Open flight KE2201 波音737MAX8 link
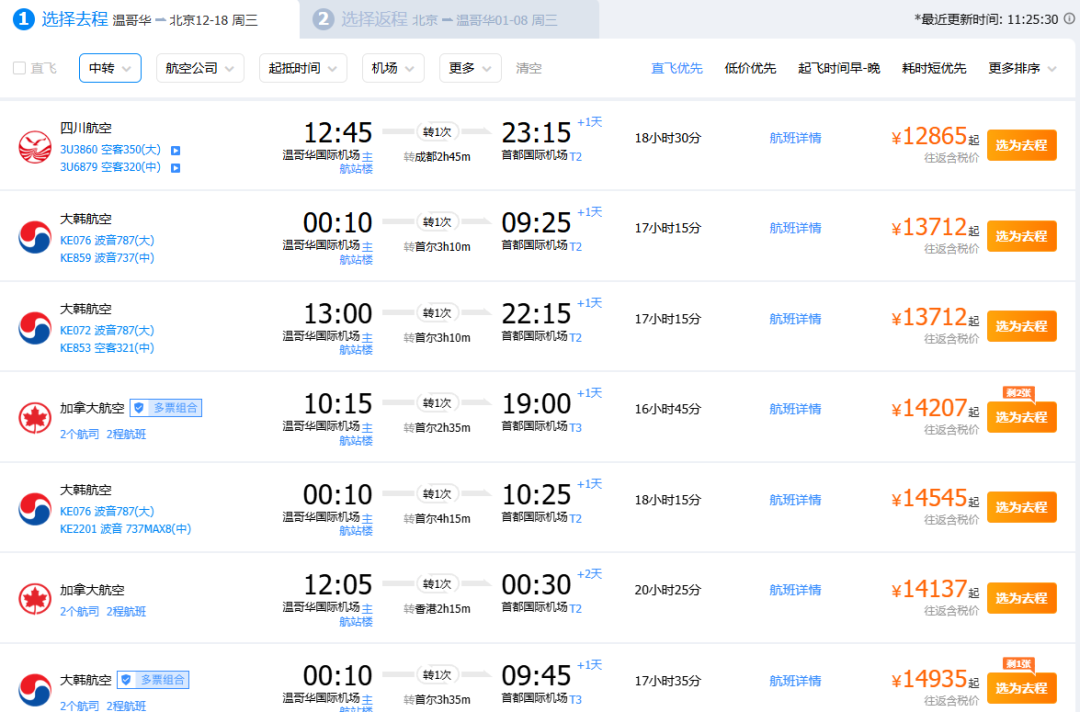Viewport: 1080px width, 712px height. point(125,529)
